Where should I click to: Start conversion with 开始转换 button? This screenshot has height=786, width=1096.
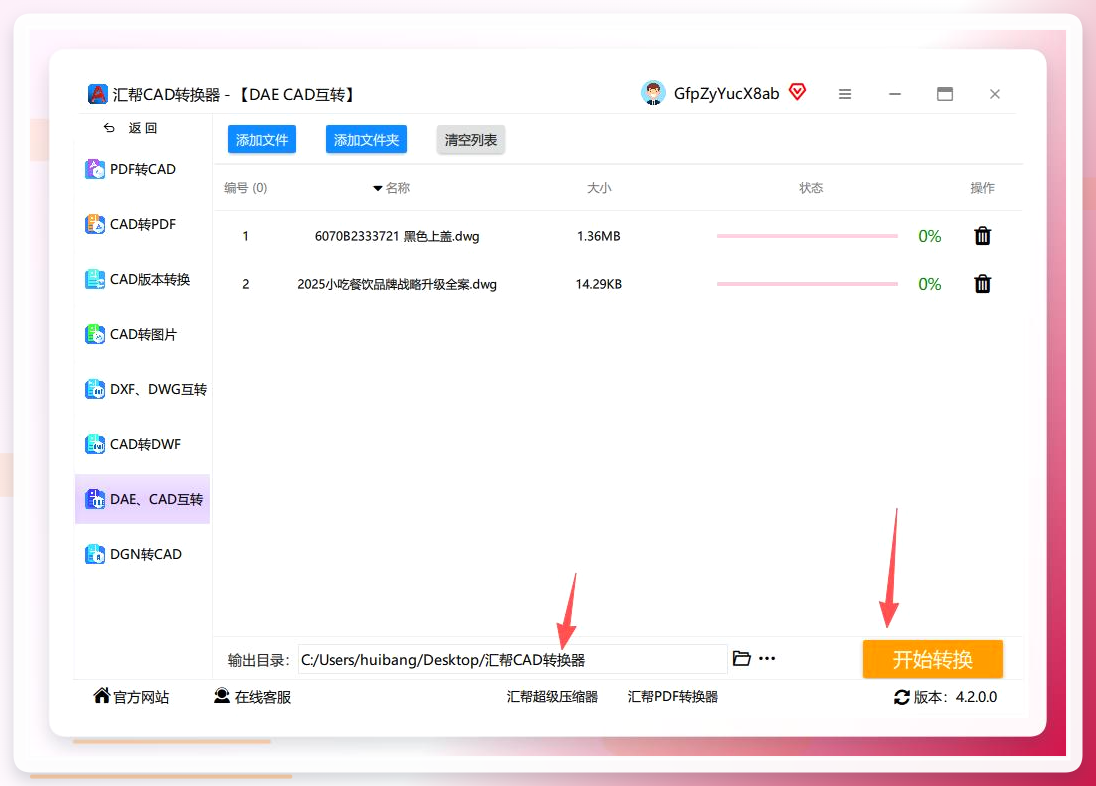(x=932, y=659)
